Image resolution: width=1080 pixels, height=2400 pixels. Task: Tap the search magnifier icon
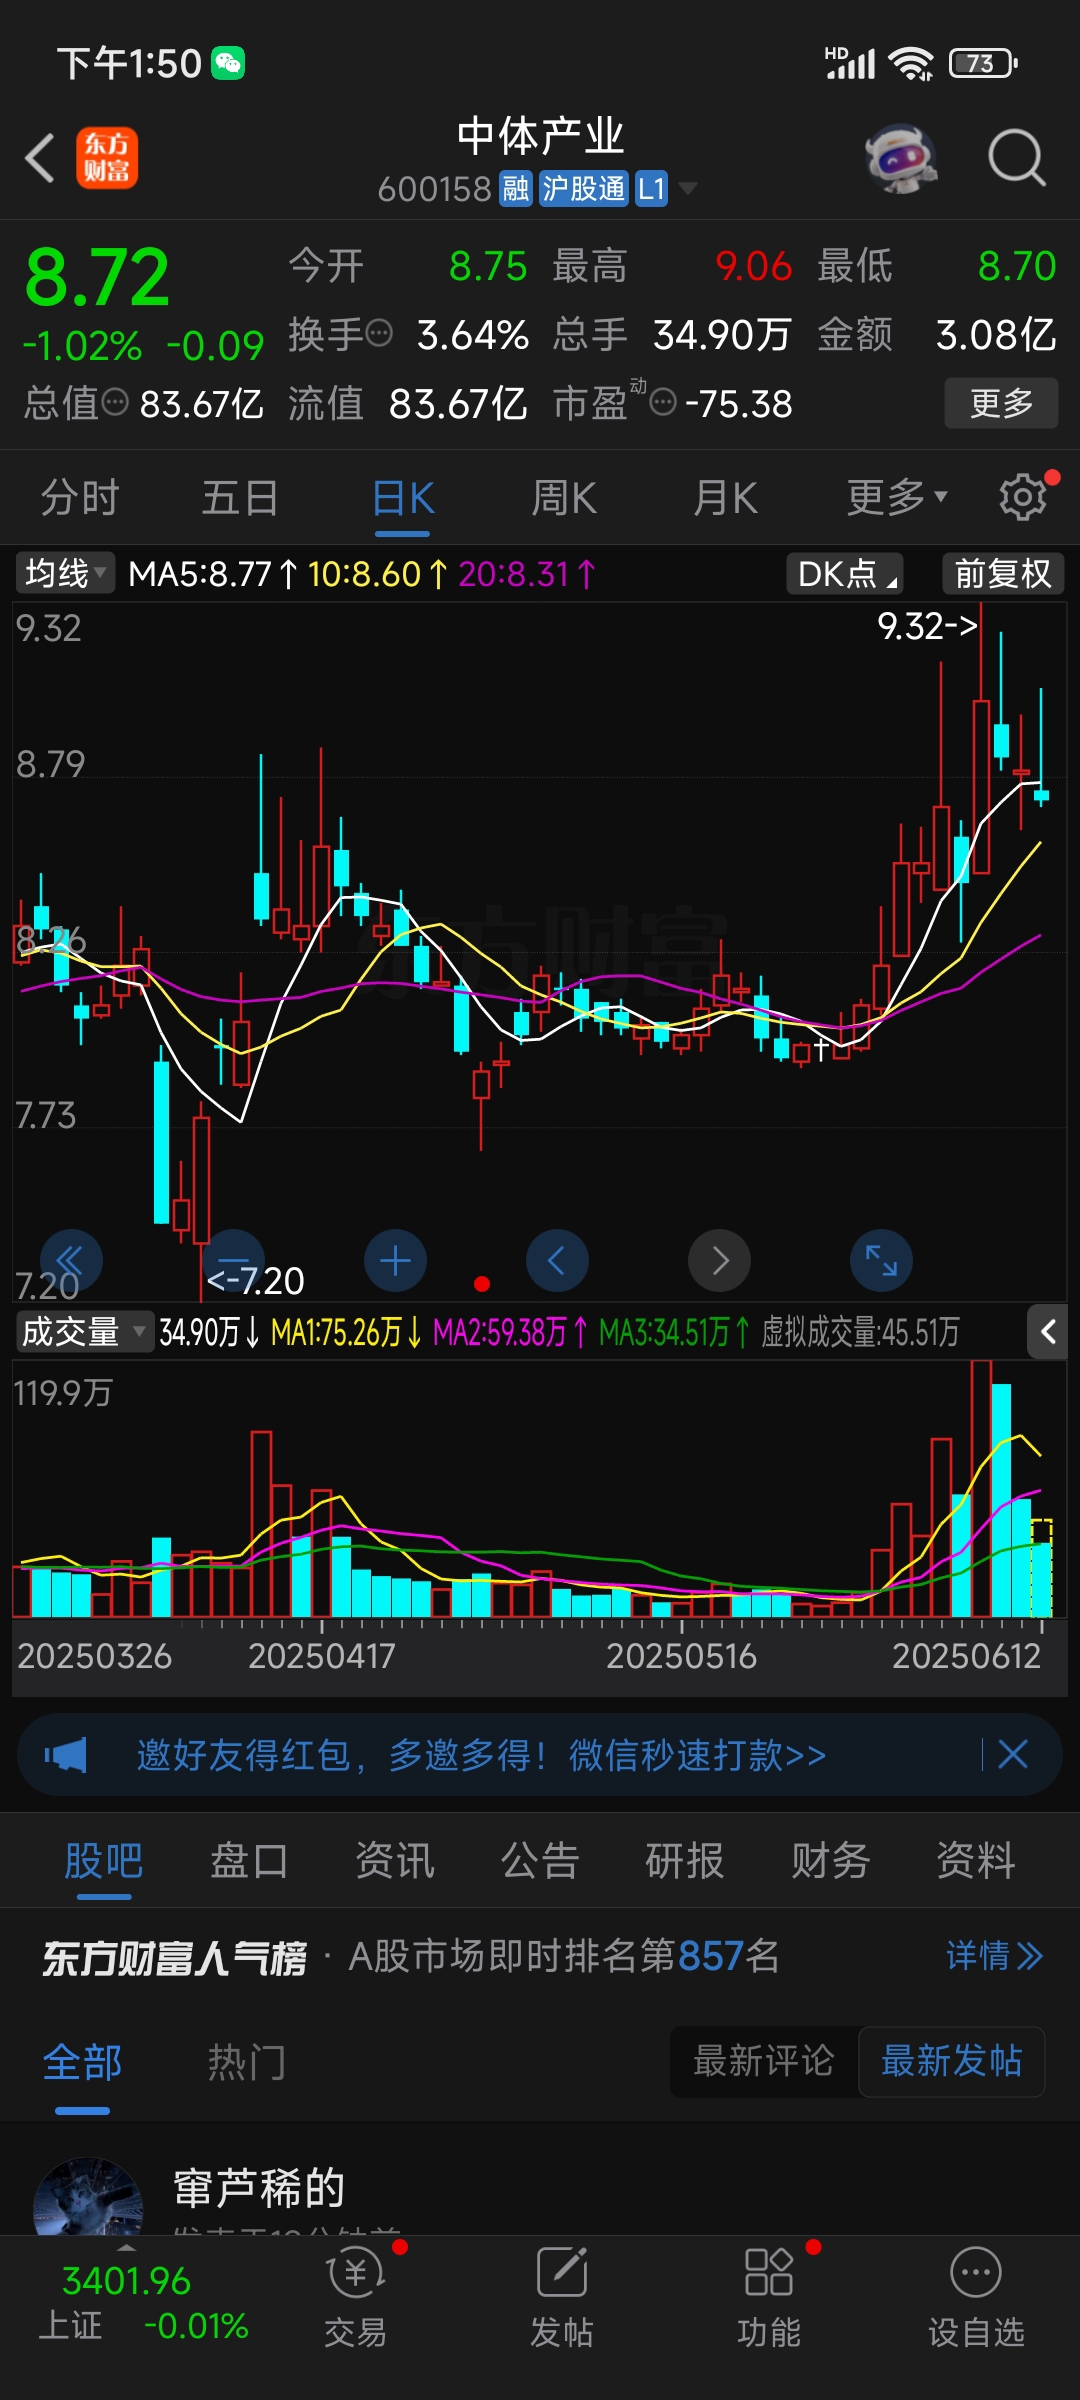coord(1017,158)
